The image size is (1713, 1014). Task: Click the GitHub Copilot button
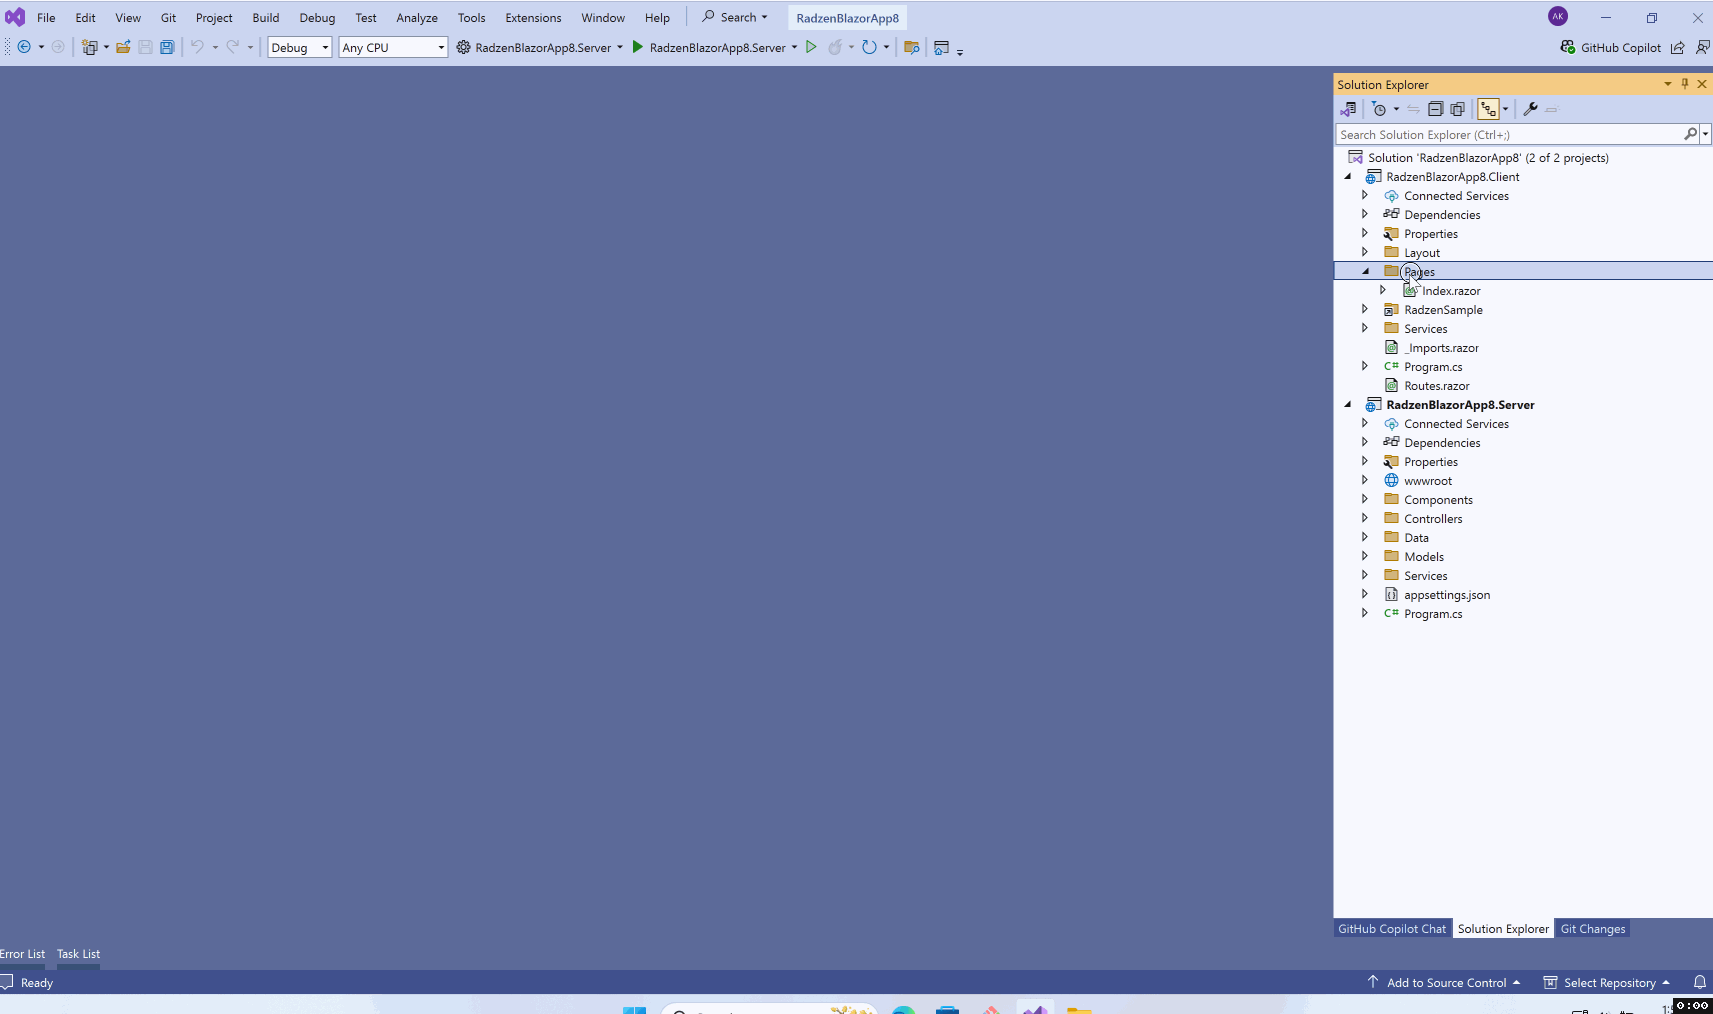[x=1610, y=47]
